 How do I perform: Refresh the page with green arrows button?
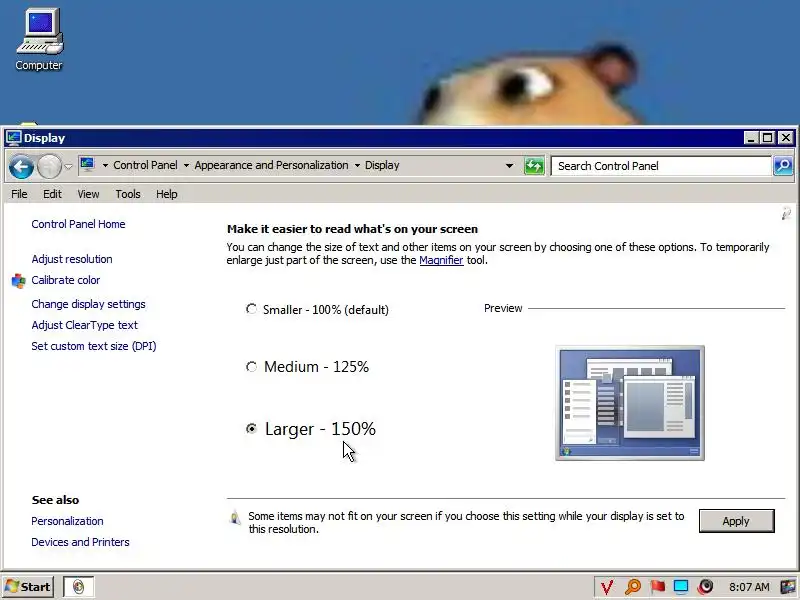(534, 166)
